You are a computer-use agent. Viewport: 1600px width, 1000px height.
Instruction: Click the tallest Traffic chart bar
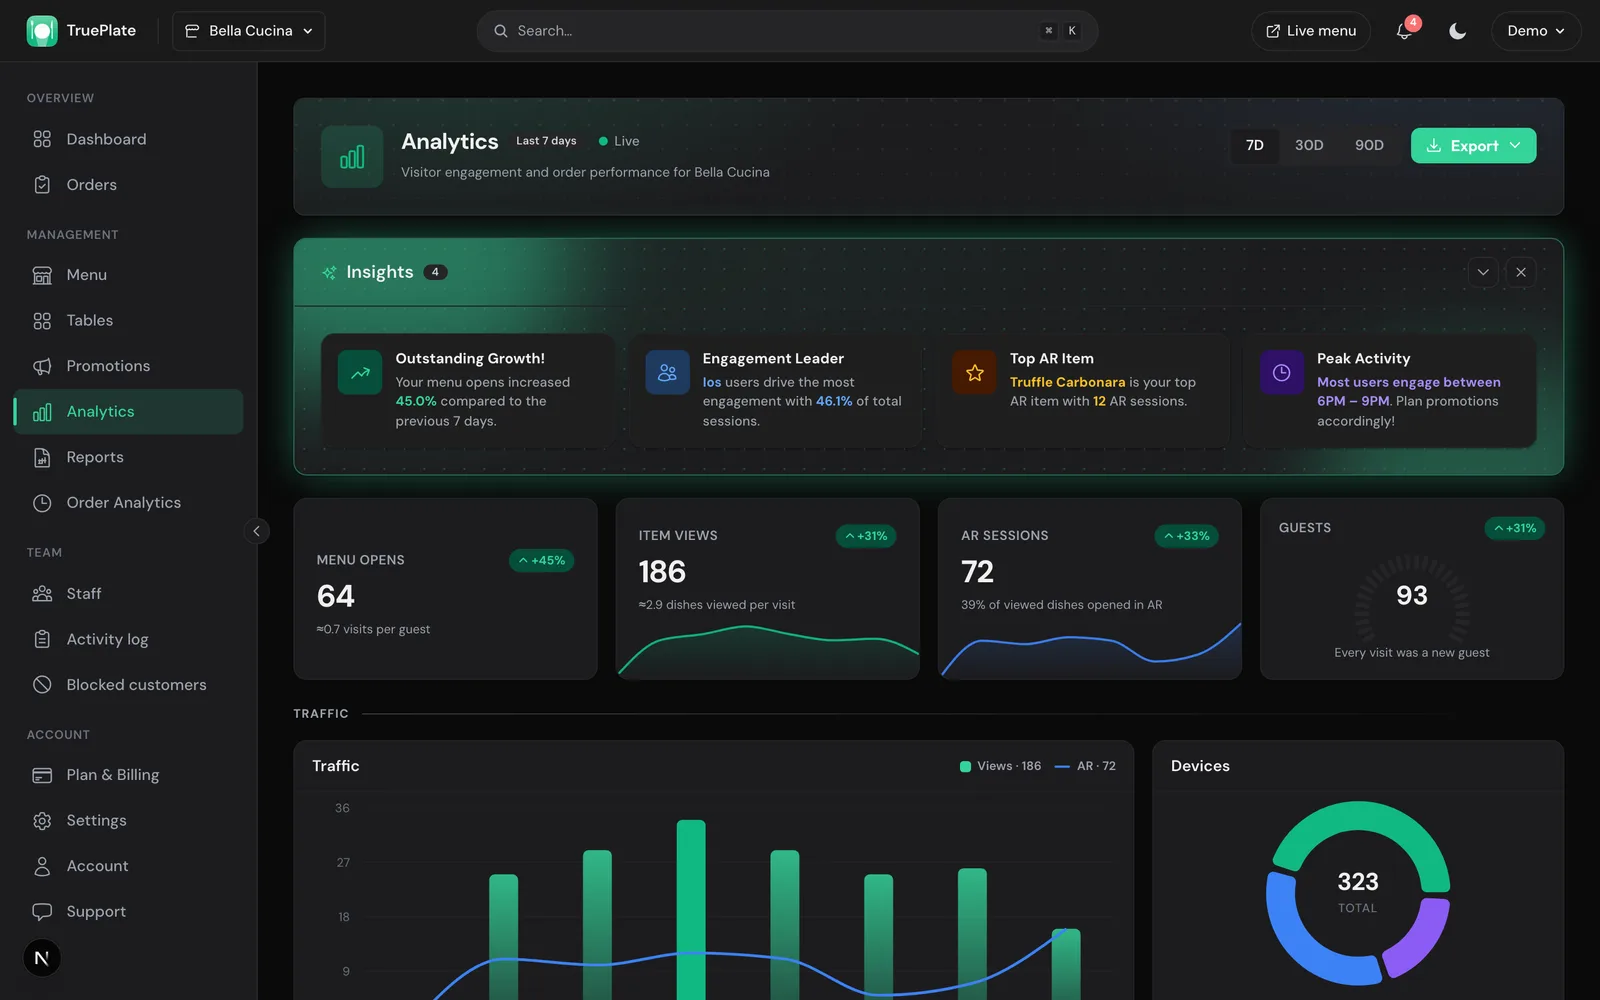coord(691,910)
